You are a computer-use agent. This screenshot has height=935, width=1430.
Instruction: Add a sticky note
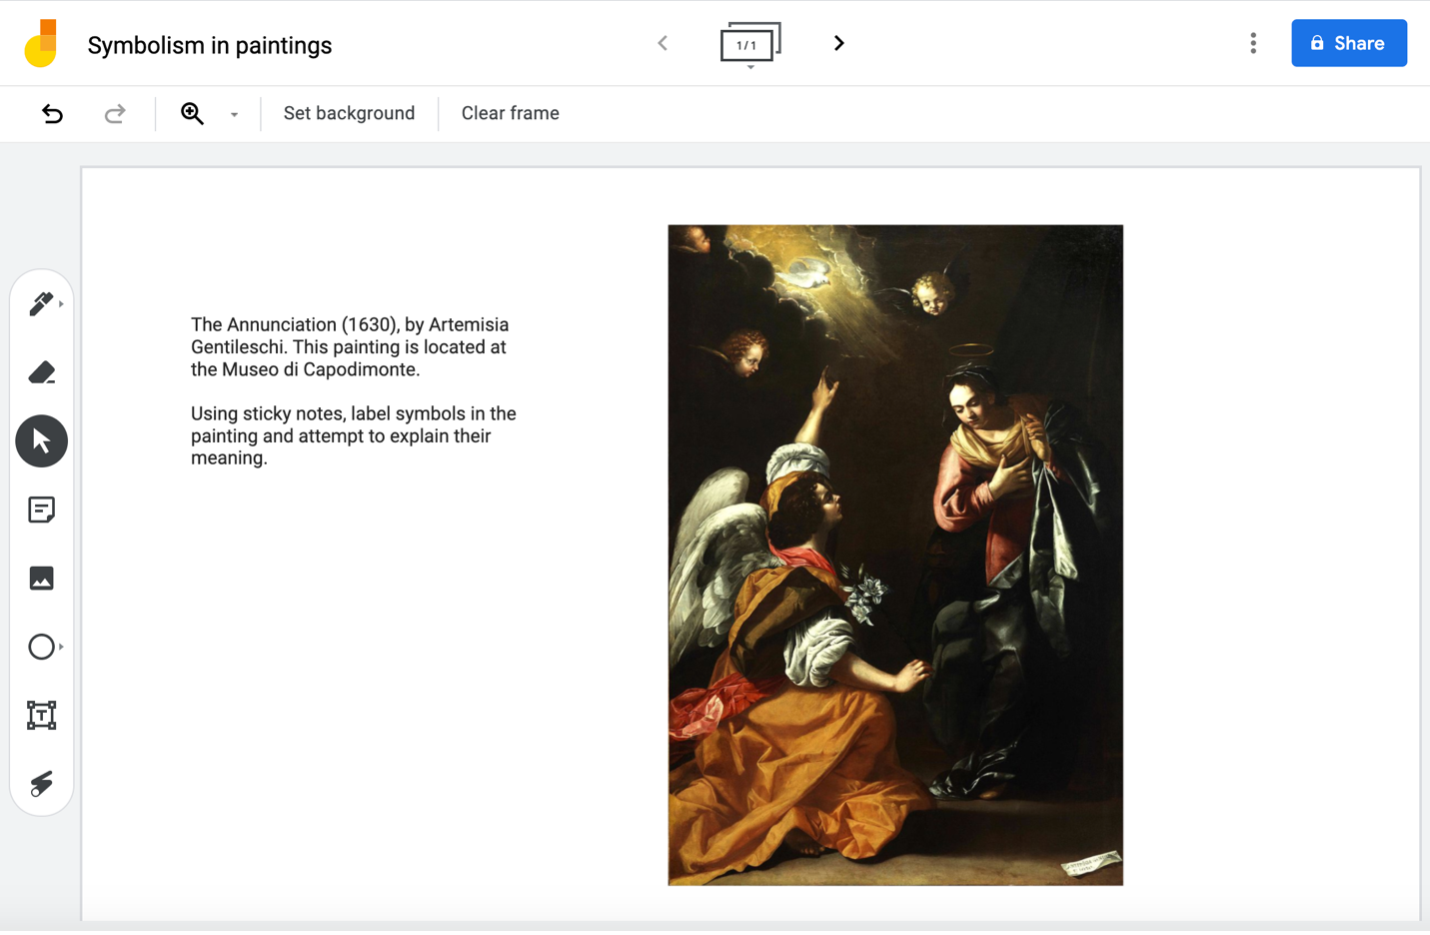(42, 510)
